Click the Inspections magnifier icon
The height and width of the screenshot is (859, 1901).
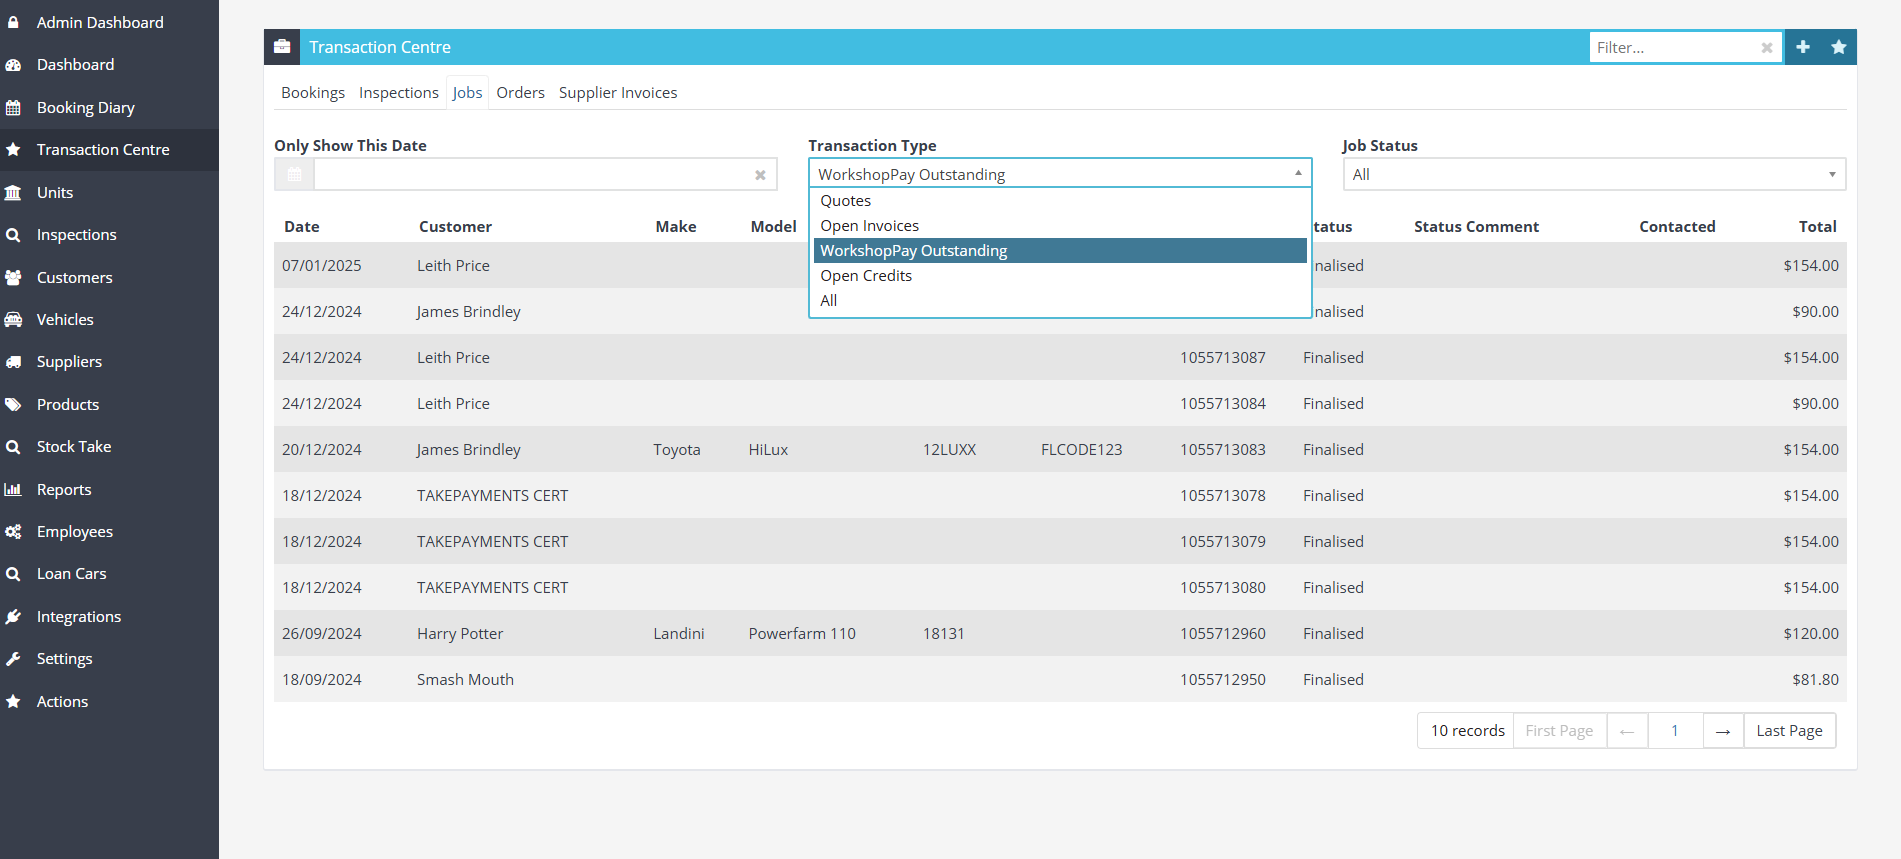point(13,235)
